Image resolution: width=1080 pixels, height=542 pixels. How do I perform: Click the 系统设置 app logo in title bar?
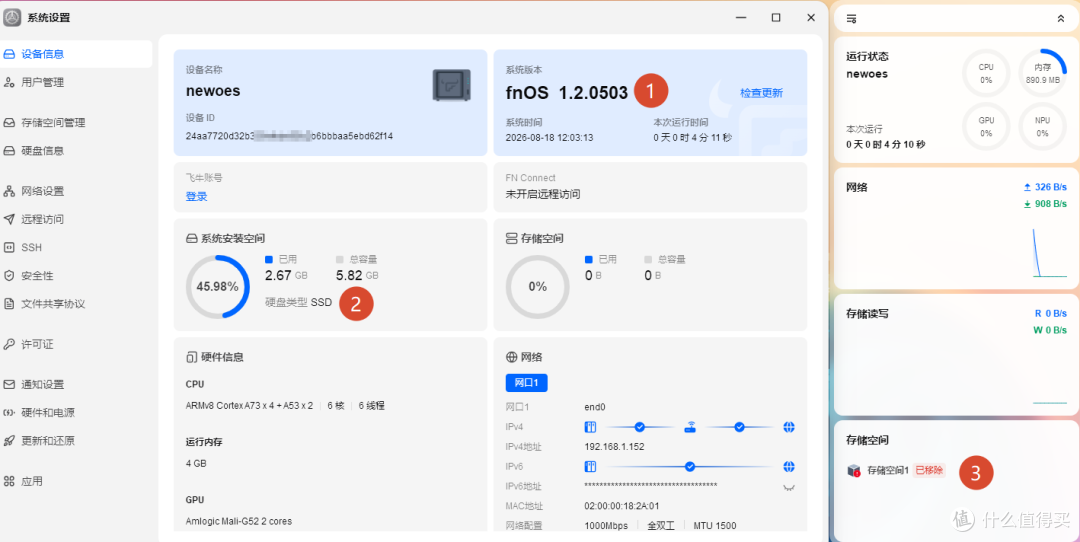coord(12,17)
